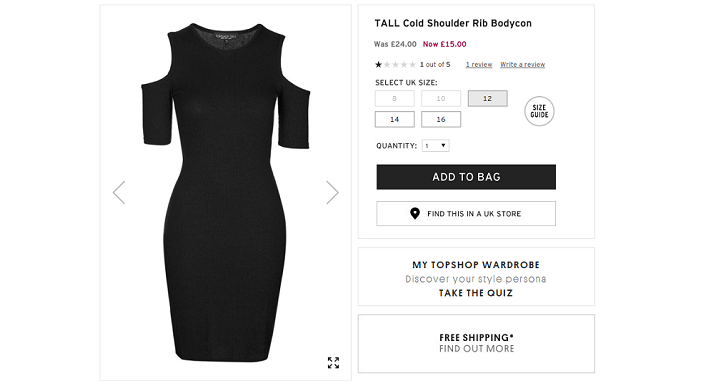
Task: Open Free Shipping Find Out More banner
Action: 476,343
